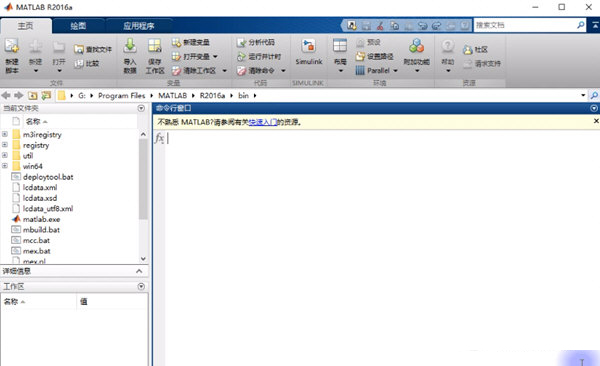Click New Variable (新建变量) in toolstrip
The width and height of the screenshot is (600, 366).
[x=191, y=42]
